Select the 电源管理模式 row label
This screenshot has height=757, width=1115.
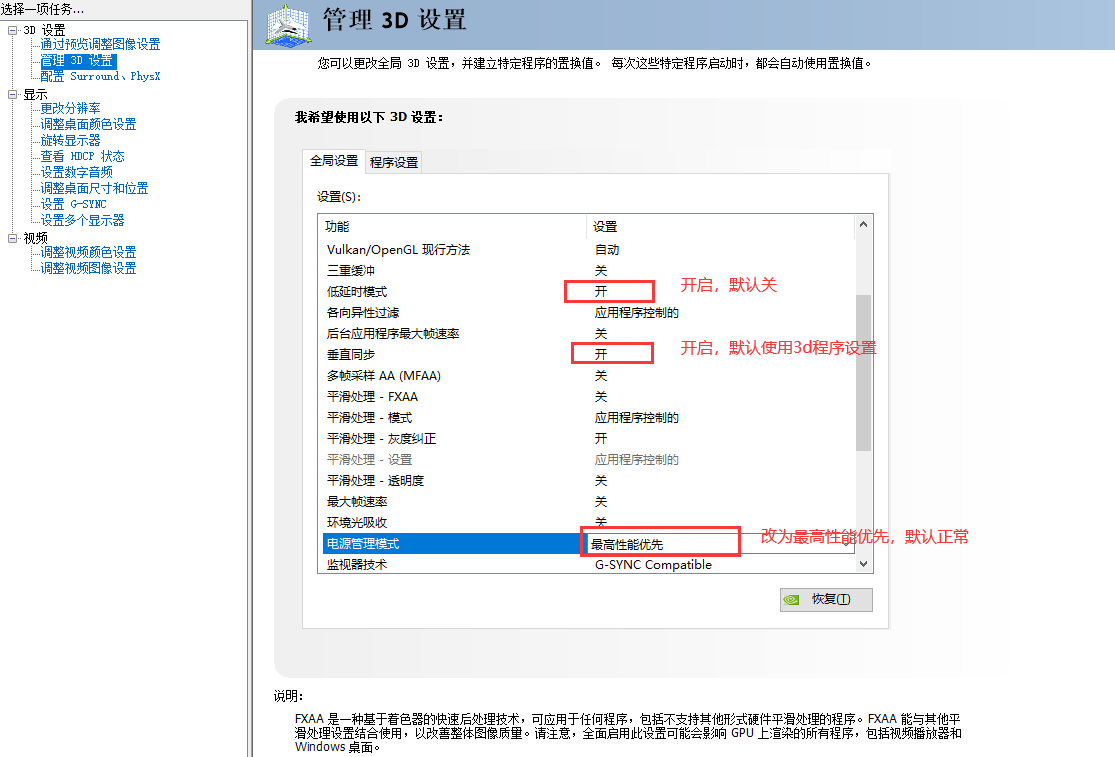363,544
